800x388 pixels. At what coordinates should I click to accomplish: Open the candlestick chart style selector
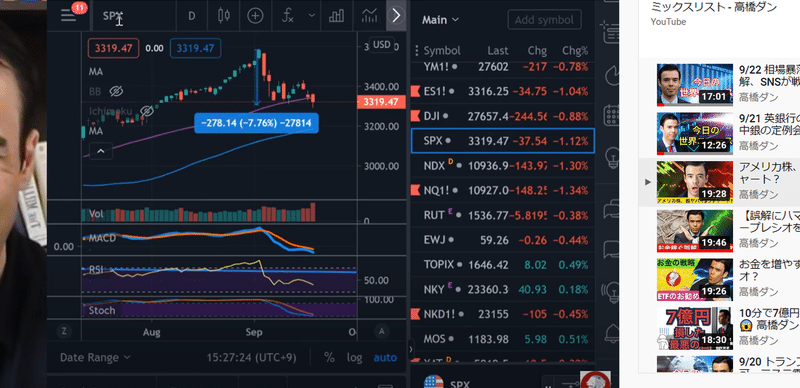point(223,16)
